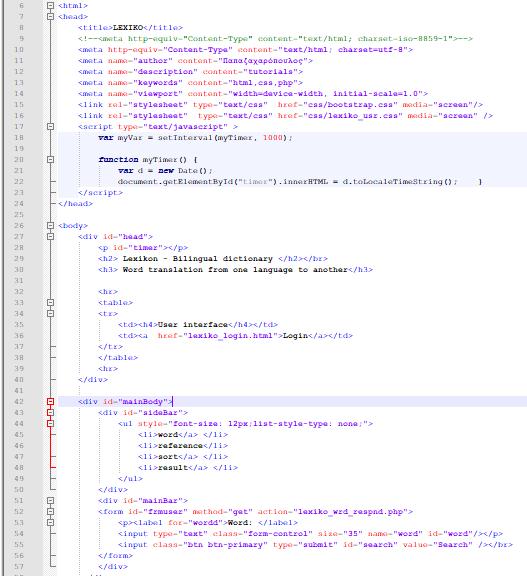Collapse the <body> fold marker on line 26

(x=51, y=226)
